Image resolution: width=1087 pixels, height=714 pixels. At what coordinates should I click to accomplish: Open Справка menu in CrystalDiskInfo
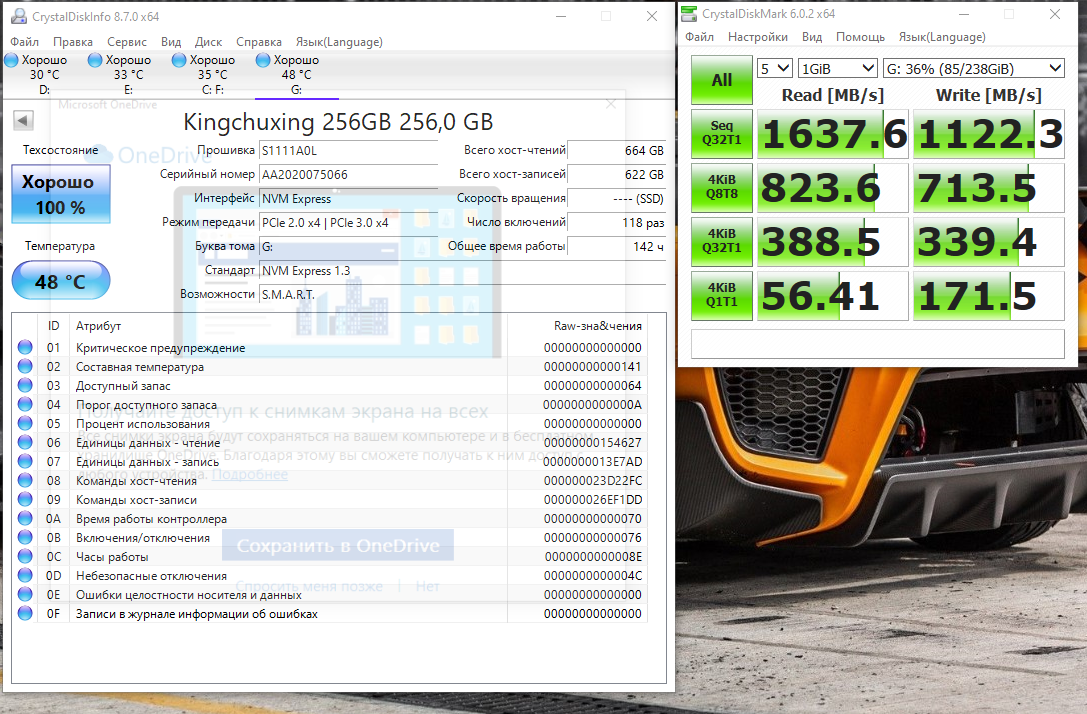click(259, 42)
